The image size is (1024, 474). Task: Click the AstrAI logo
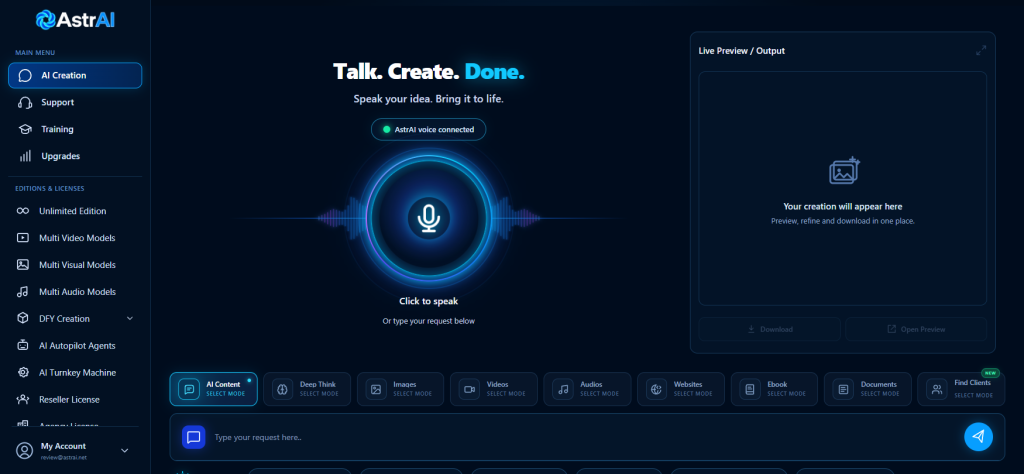(75, 20)
